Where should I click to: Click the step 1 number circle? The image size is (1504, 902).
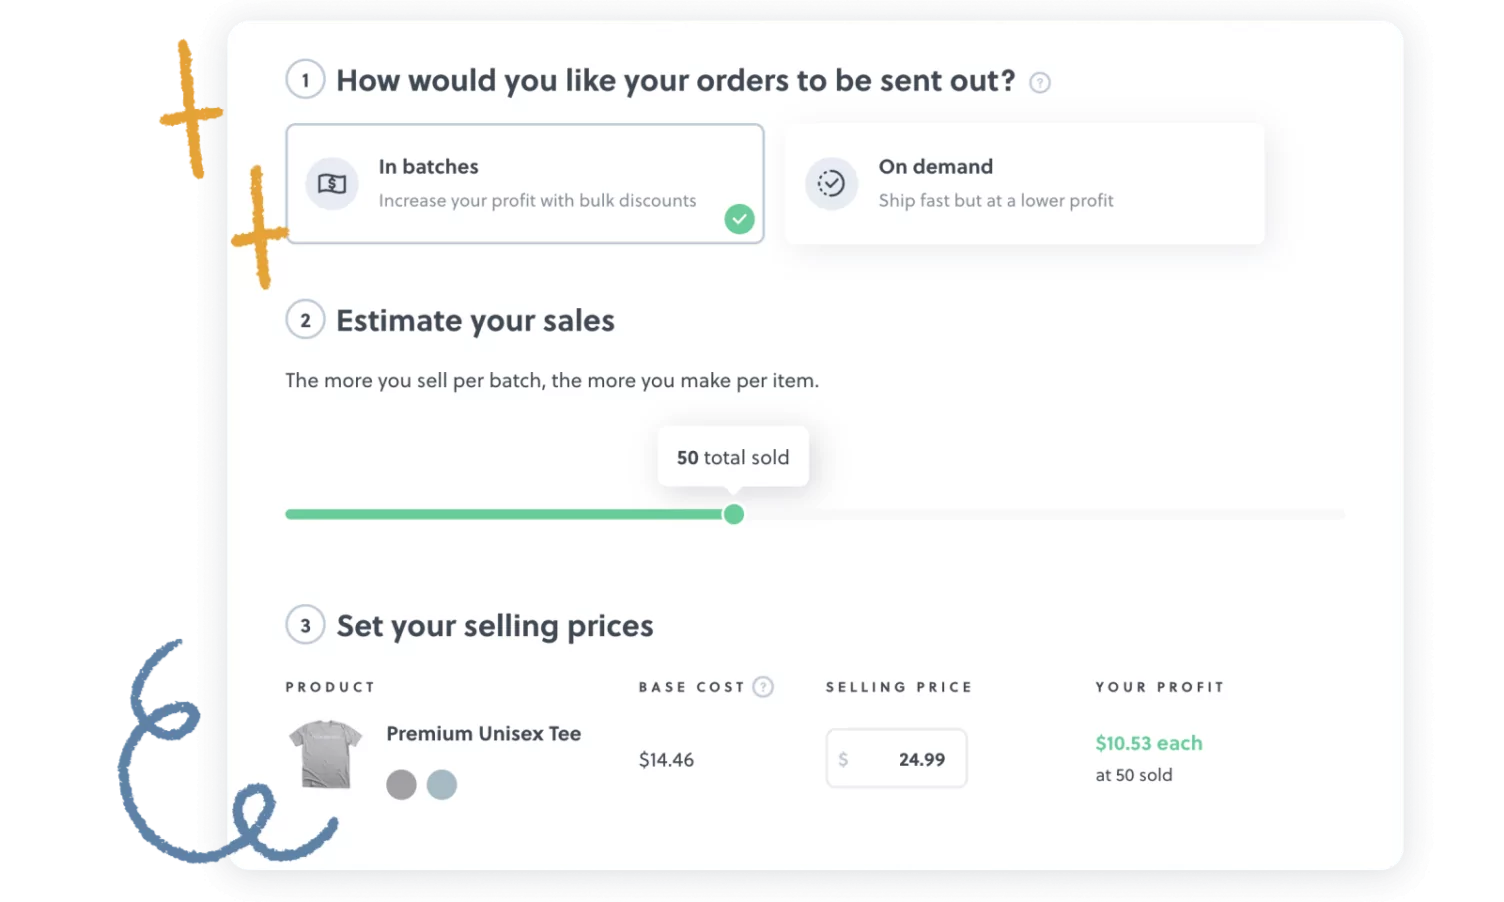point(305,80)
